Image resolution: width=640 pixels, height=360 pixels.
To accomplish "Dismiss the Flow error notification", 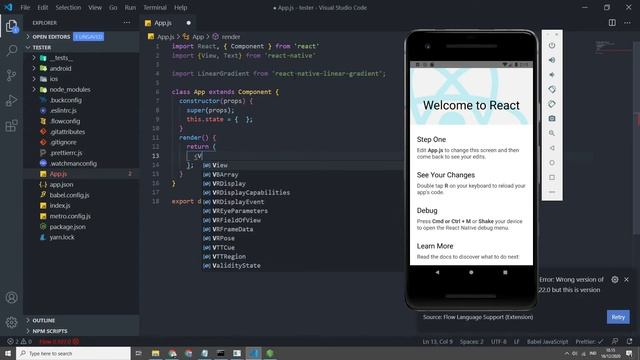I will [627, 280].
